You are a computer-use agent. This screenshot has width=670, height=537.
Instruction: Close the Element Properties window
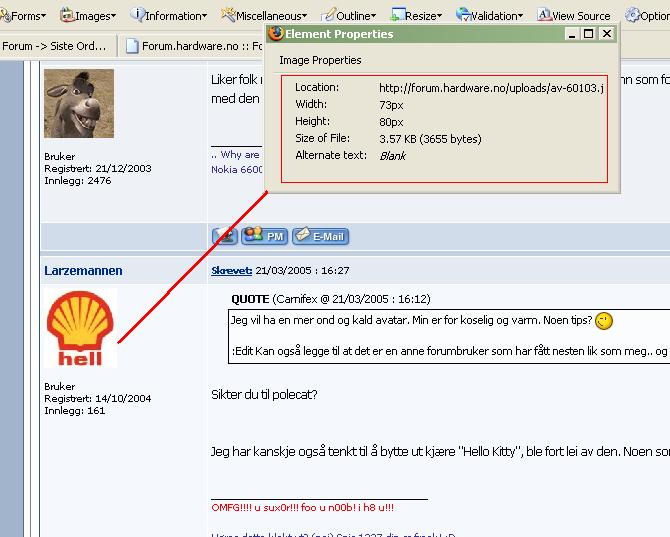point(607,34)
